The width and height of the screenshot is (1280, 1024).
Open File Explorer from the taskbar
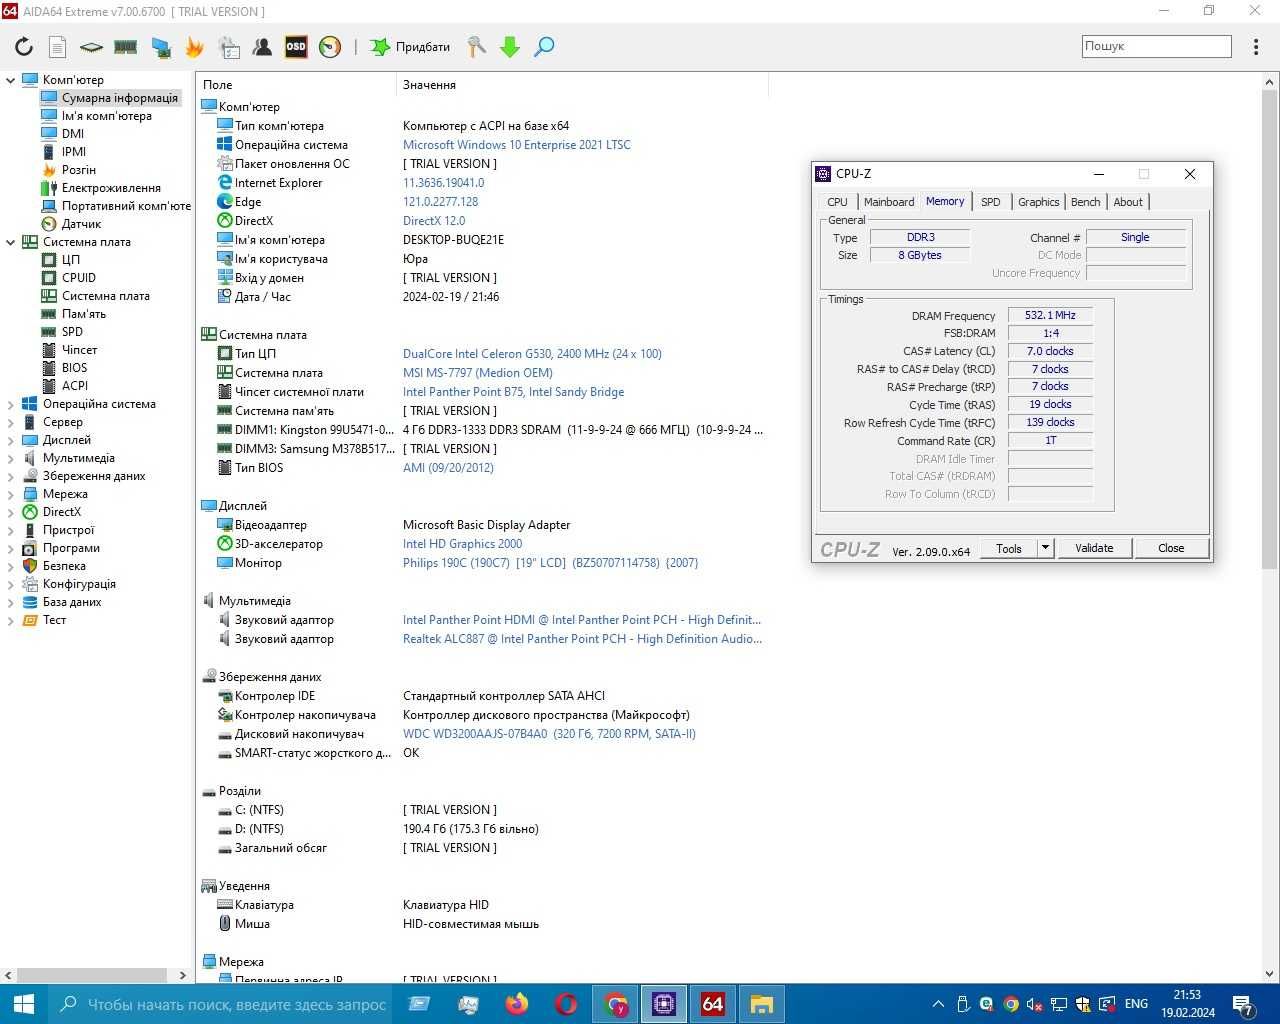pos(762,1004)
